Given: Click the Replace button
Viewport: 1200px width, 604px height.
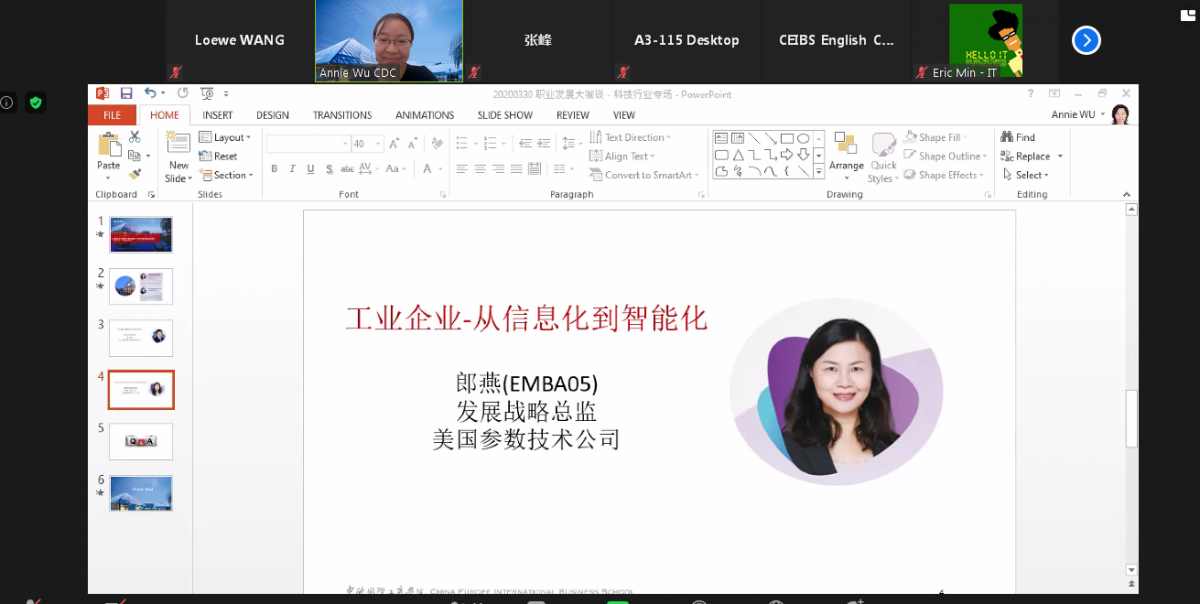Looking at the screenshot, I should click(1033, 156).
